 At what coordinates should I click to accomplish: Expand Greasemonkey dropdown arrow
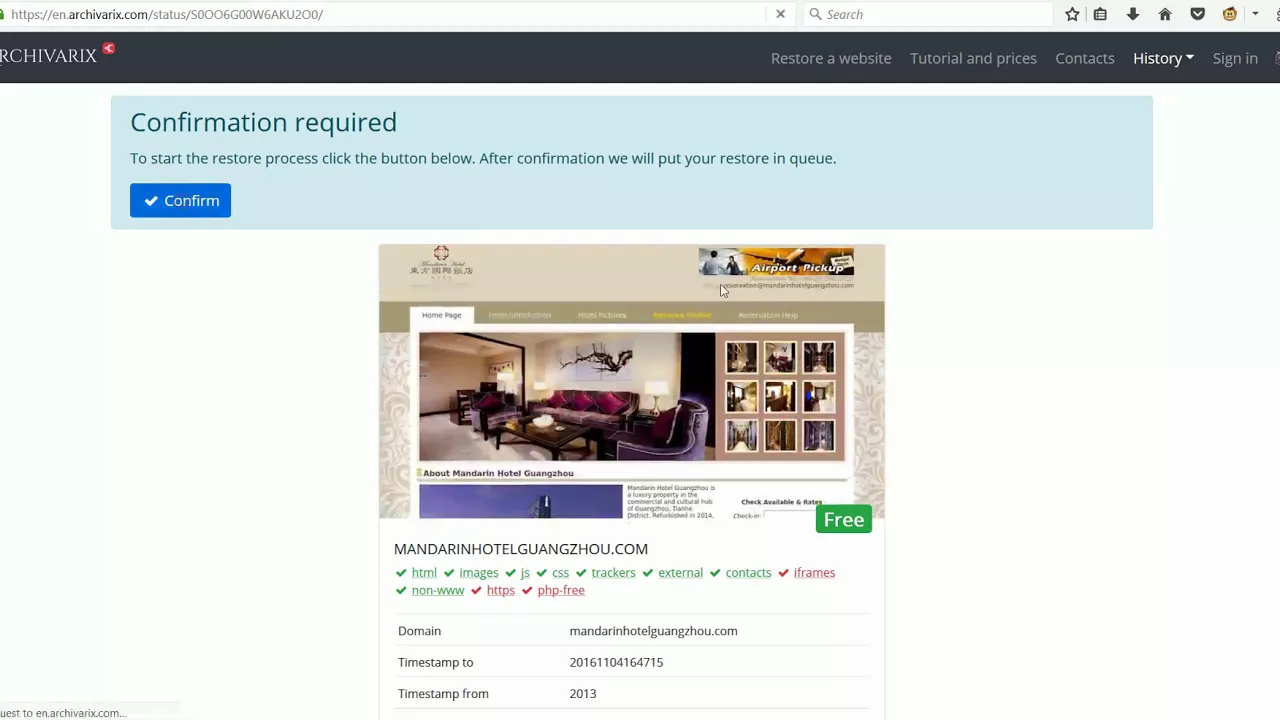click(x=1255, y=14)
